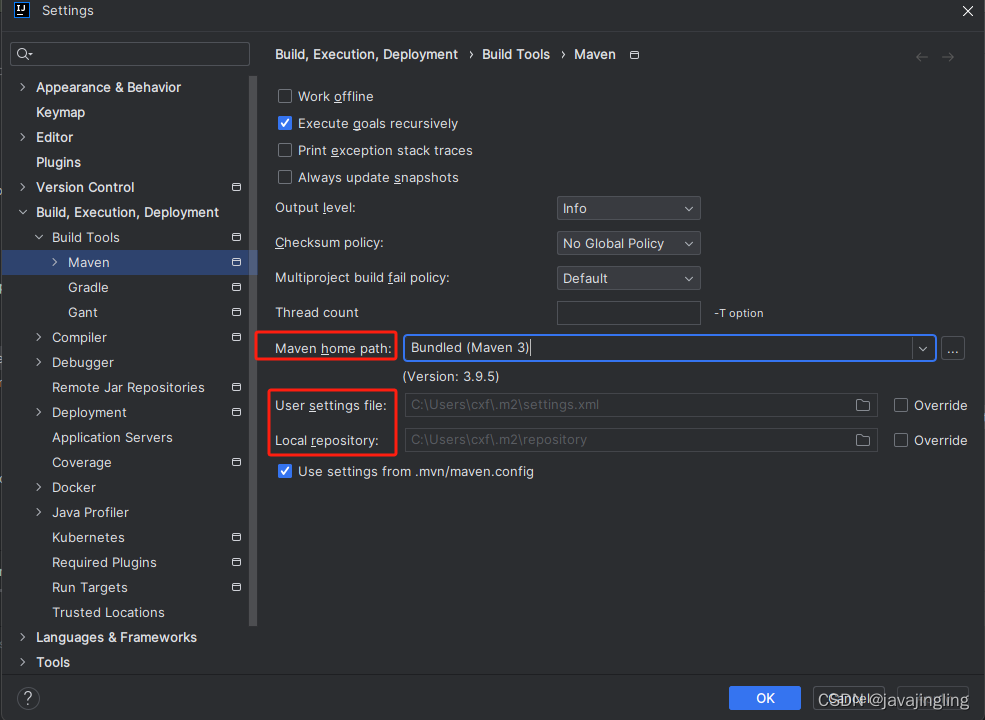This screenshot has height=720, width=985.
Task: Close the Settings dialog
Action: (x=967, y=11)
